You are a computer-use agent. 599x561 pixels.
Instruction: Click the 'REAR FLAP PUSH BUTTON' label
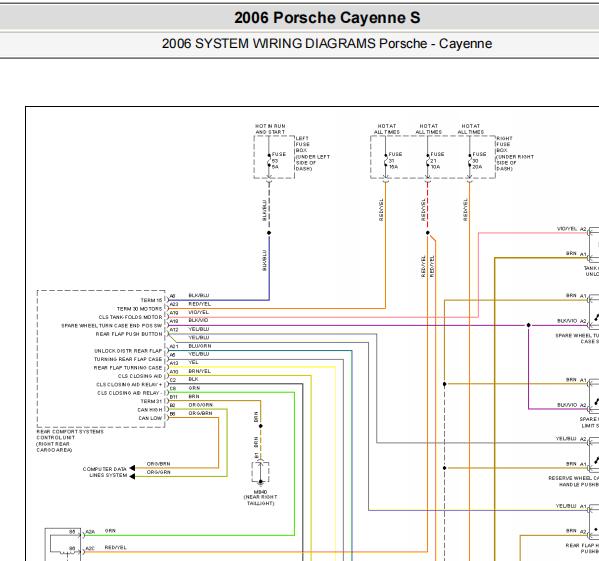[129, 334]
